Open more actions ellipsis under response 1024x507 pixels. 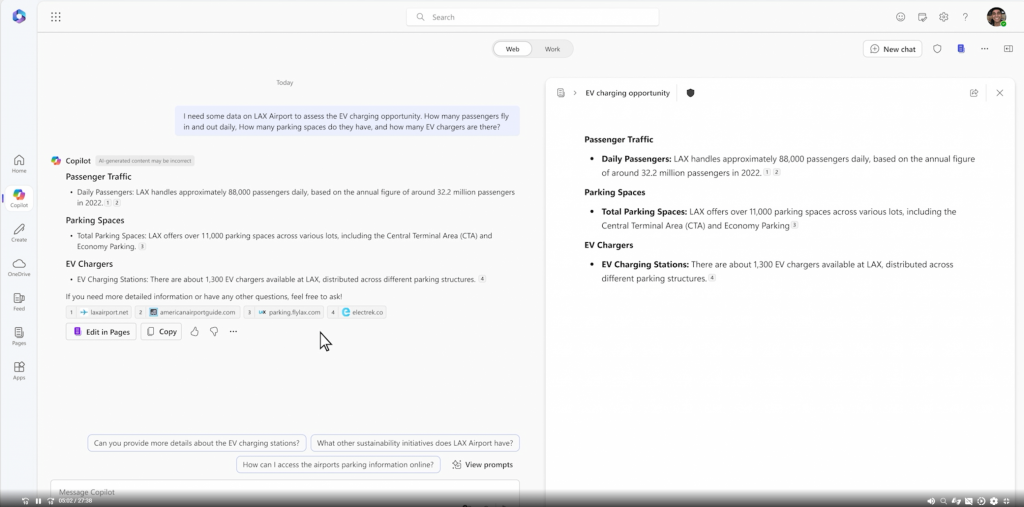[233, 332]
